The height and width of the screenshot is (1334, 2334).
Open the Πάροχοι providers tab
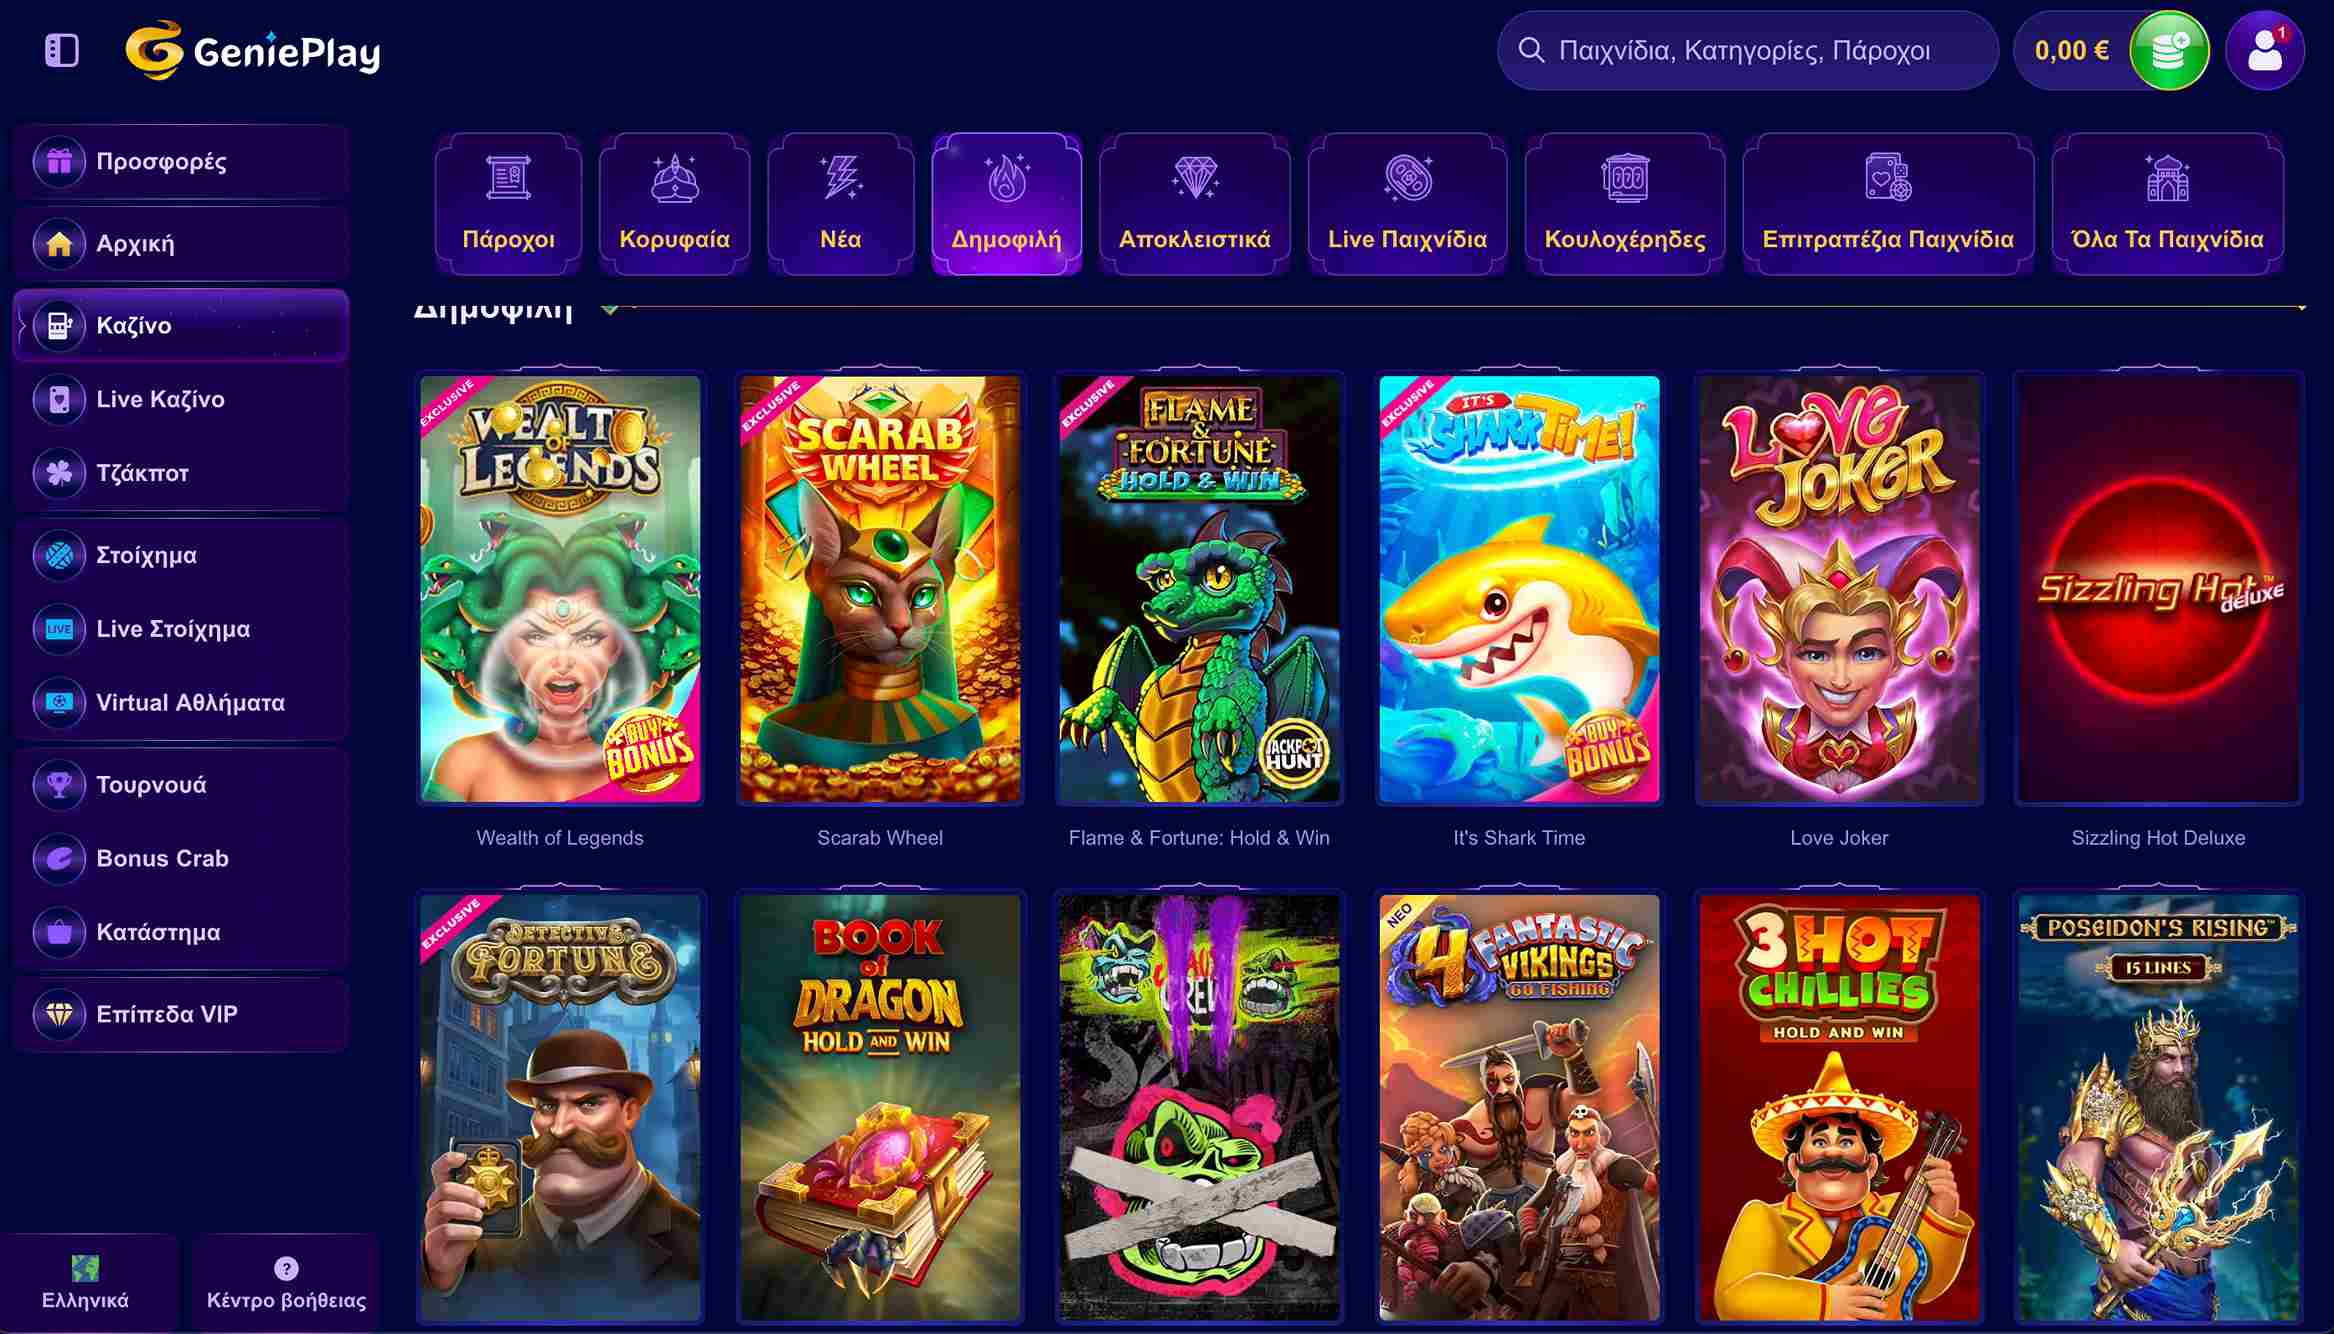point(508,204)
